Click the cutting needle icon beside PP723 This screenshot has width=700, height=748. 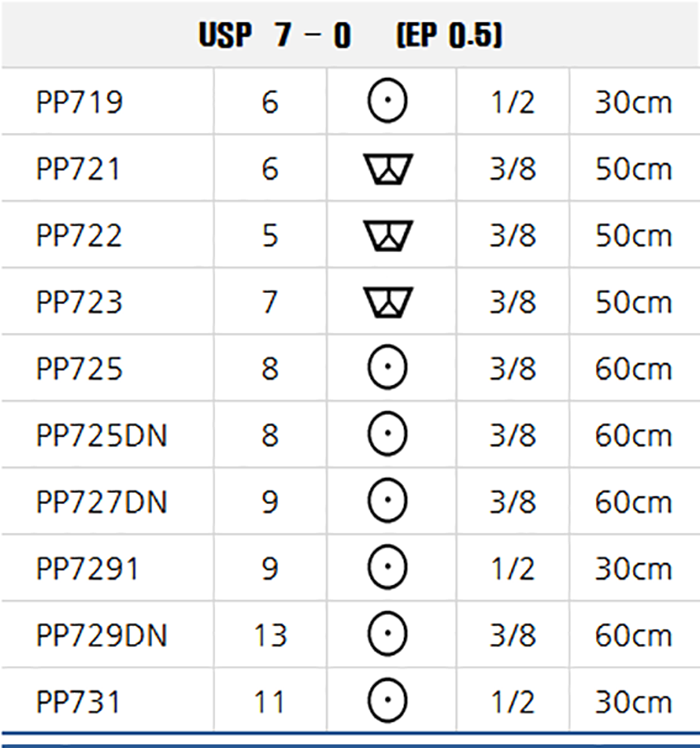(388, 302)
